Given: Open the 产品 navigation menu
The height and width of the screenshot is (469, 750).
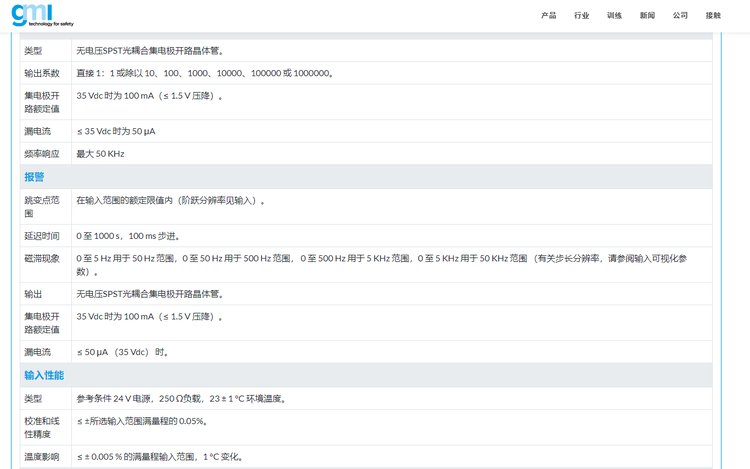Looking at the screenshot, I should (548, 16).
